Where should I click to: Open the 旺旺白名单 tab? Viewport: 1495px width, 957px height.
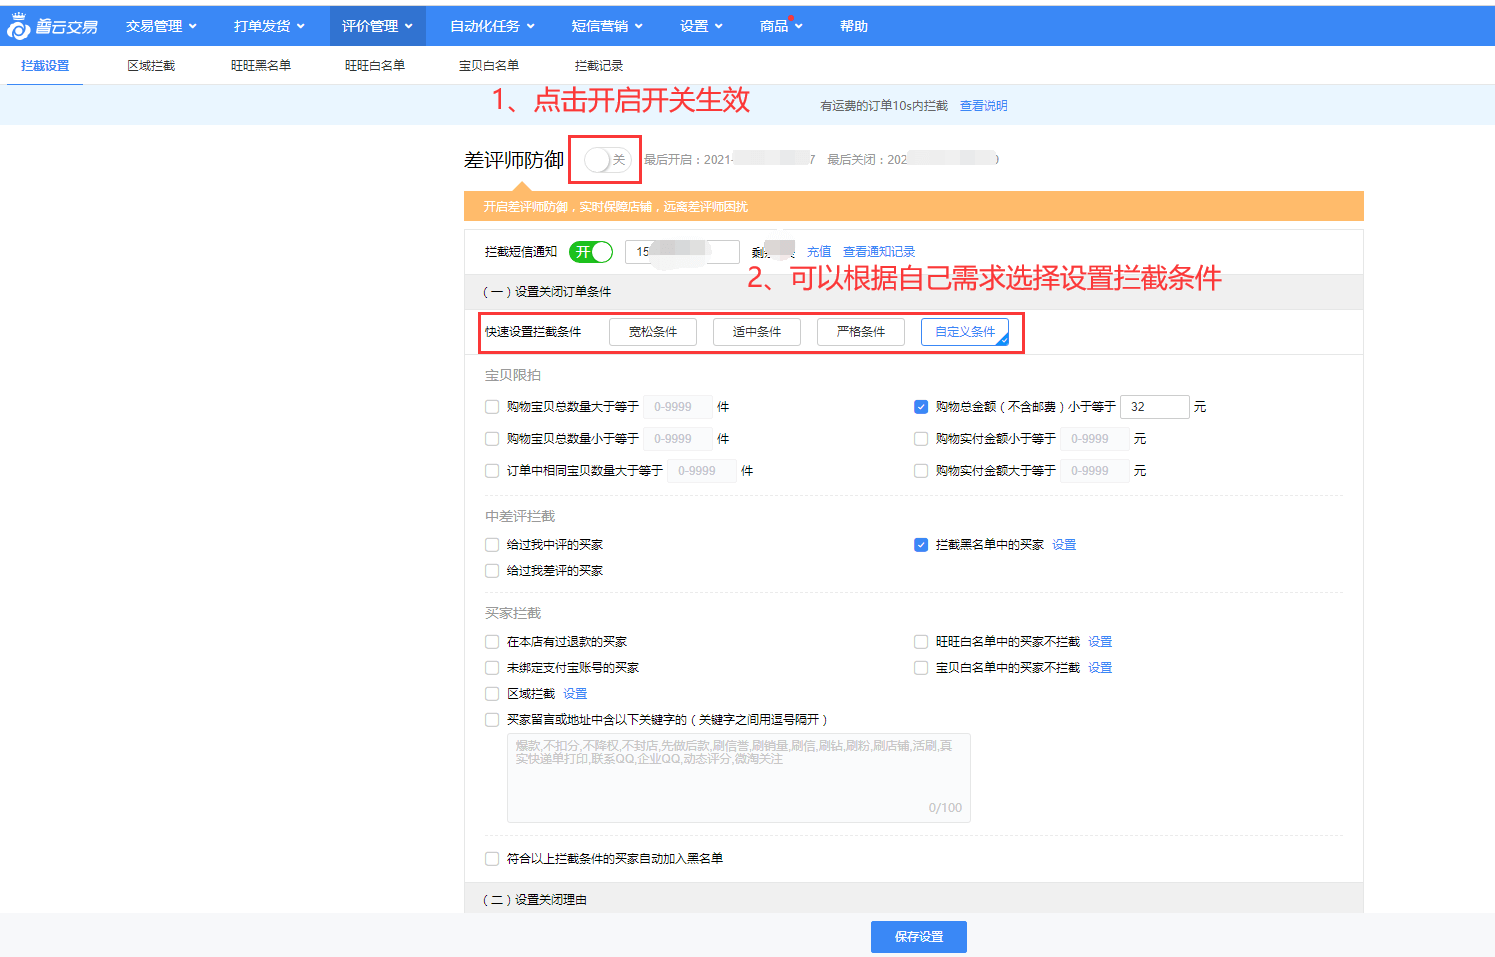(375, 66)
